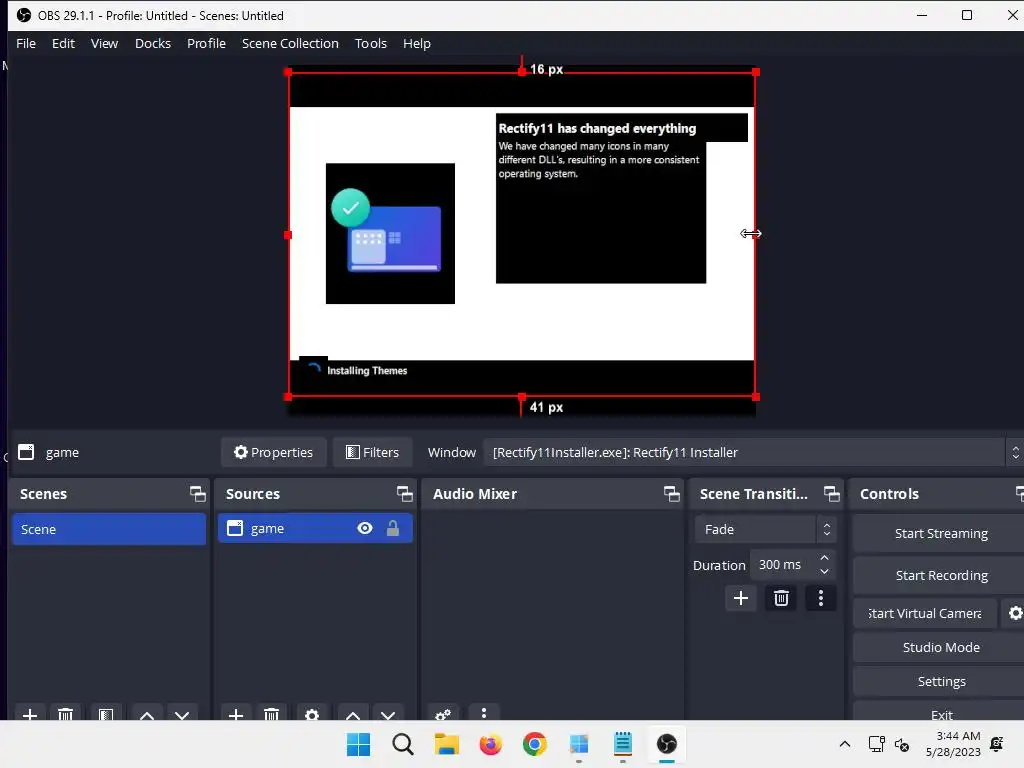Move the scene up with the arrow
Viewport: 1024px width, 768px height.
tap(147, 714)
